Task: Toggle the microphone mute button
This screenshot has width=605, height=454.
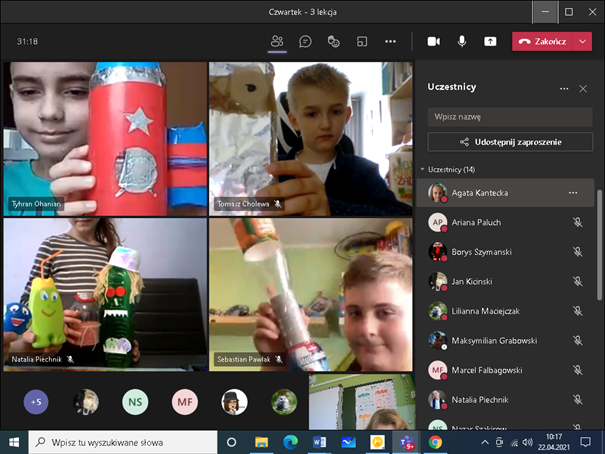Action: tap(462, 41)
